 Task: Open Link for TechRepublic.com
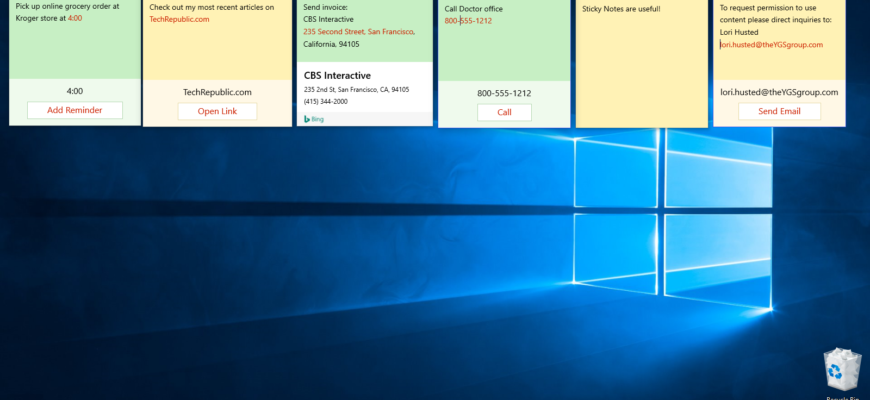[x=217, y=111]
